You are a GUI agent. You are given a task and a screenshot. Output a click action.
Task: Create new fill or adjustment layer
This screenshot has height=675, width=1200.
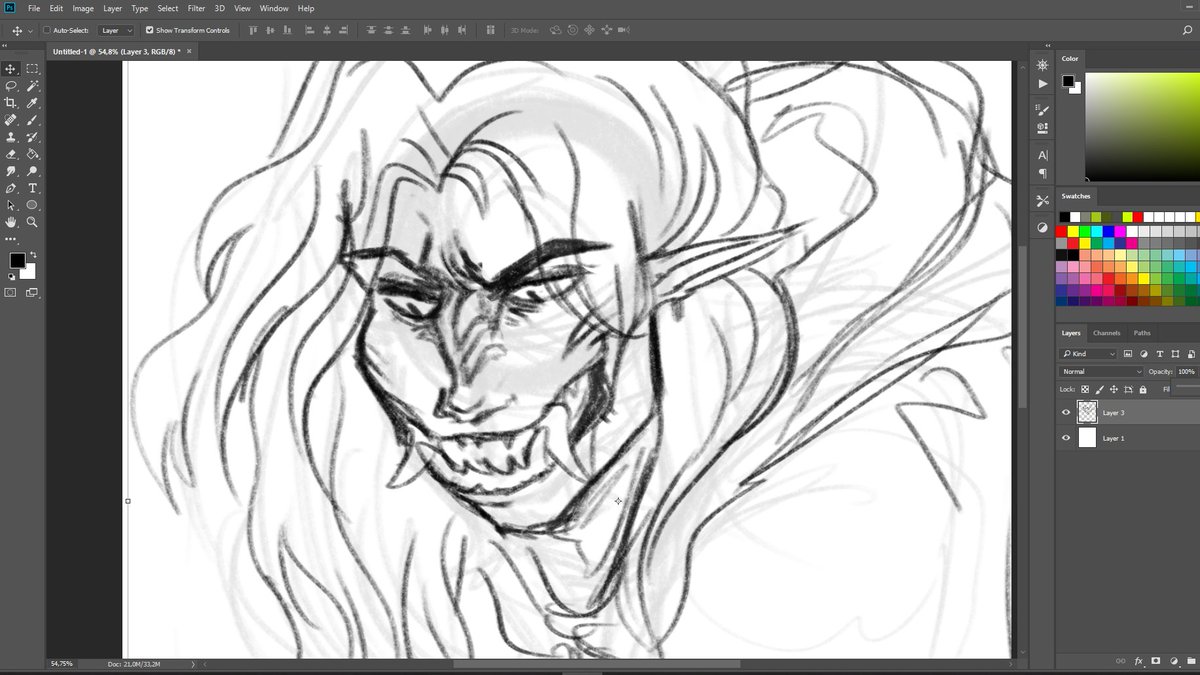1174,661
